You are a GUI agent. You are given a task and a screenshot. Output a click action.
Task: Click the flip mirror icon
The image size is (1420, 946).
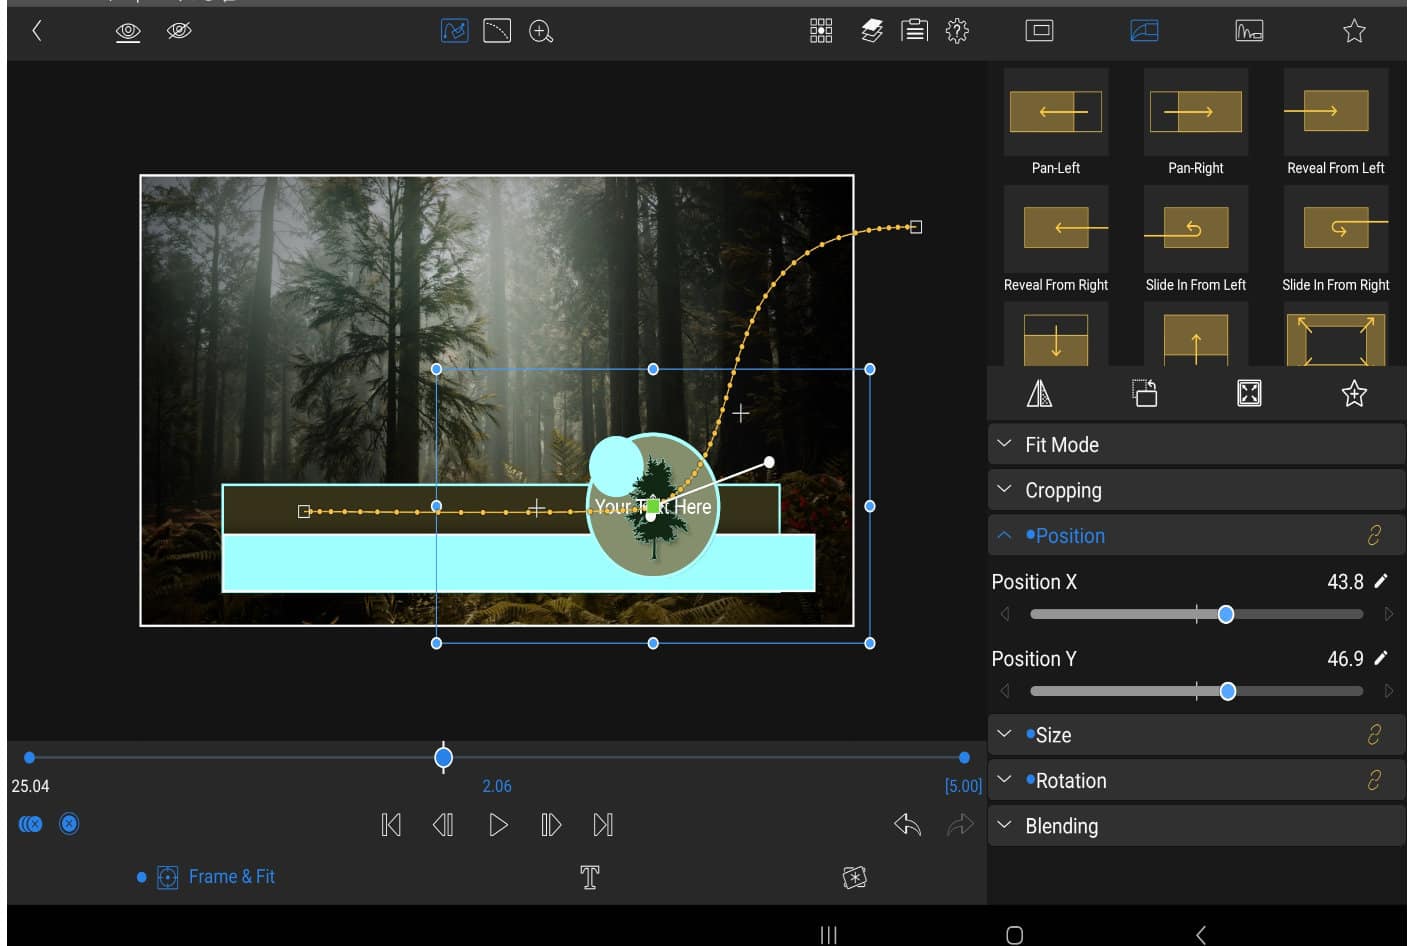point(1039,394)
